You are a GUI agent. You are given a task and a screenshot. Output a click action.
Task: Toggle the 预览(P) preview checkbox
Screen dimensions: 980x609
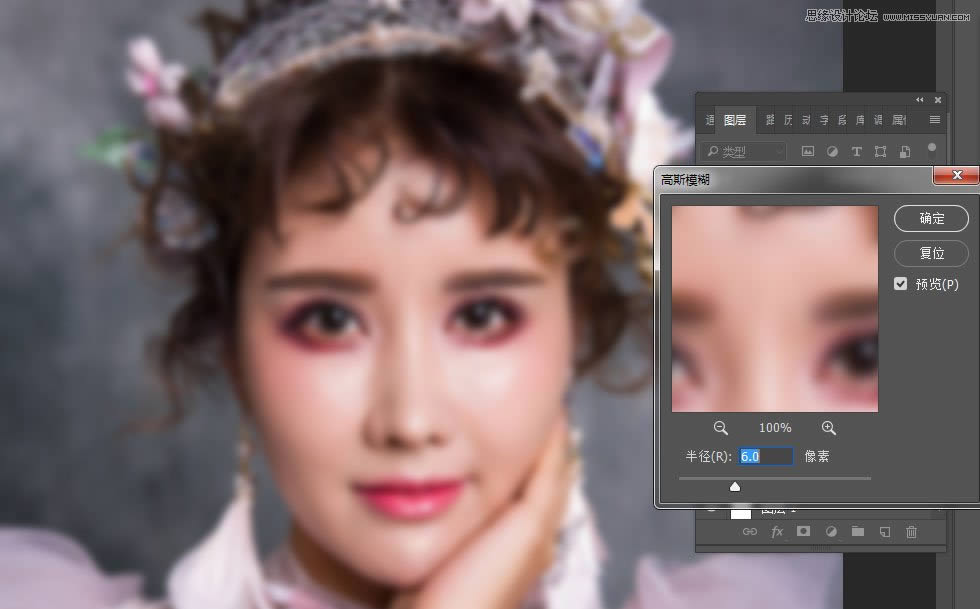(x=900, y=284)
